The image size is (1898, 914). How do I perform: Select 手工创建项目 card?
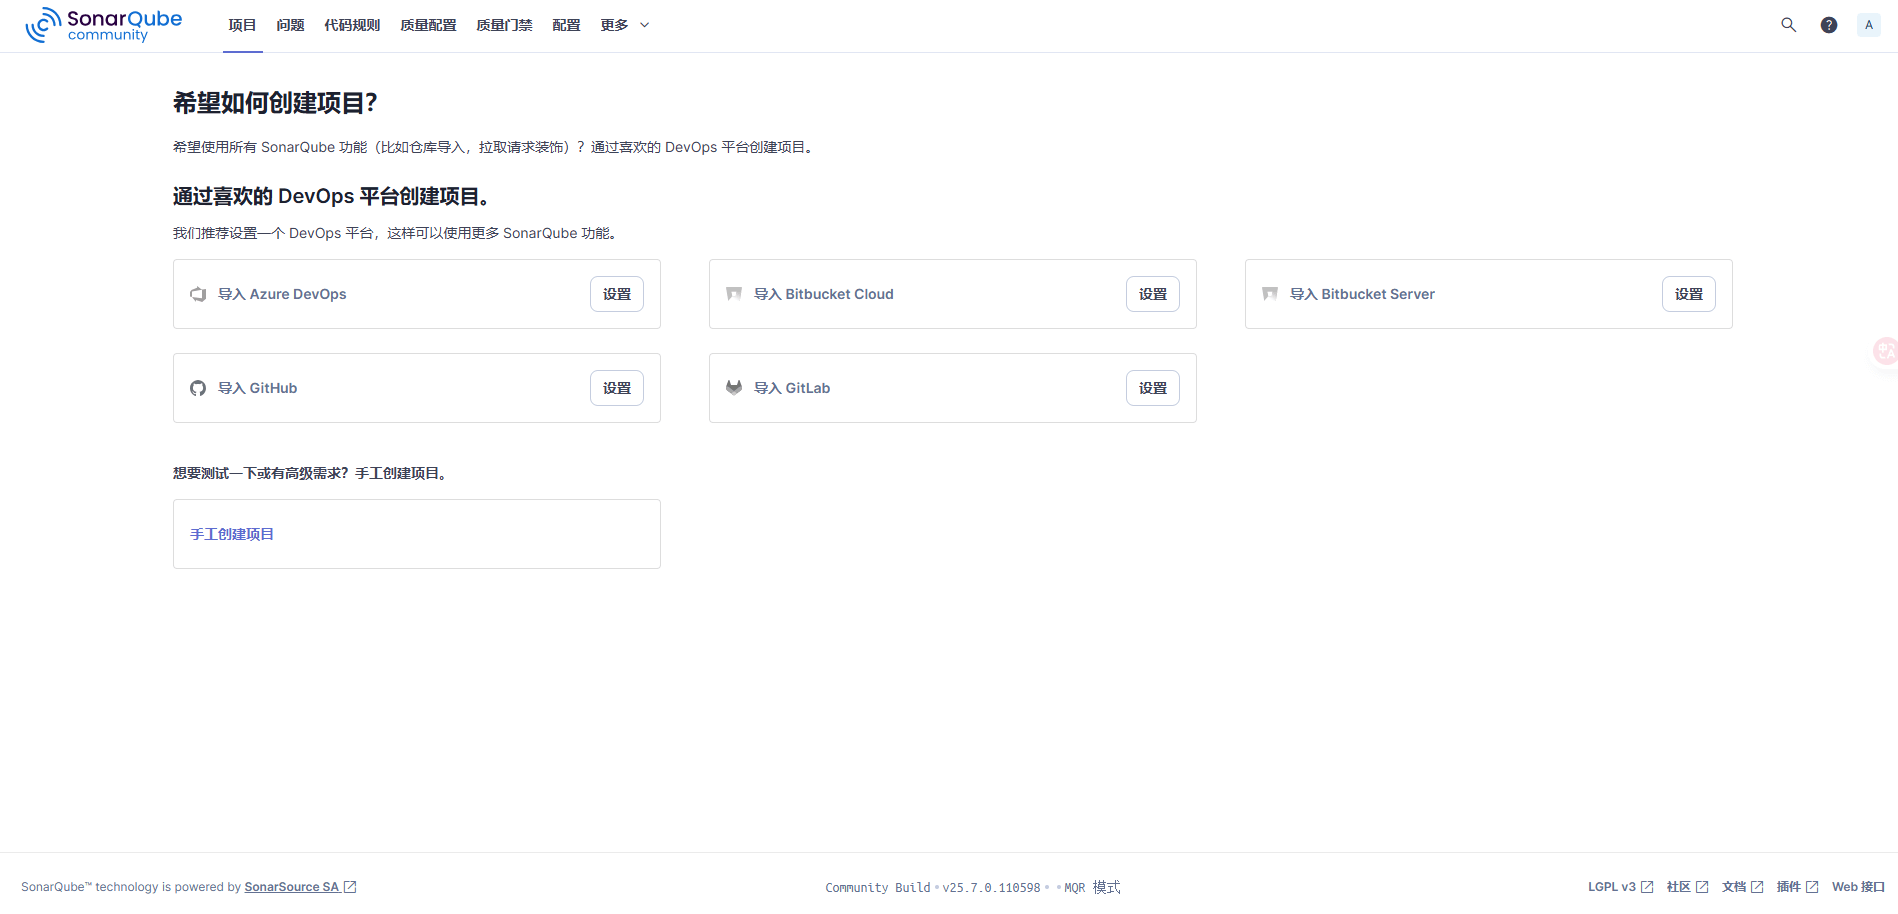(416, 534)
